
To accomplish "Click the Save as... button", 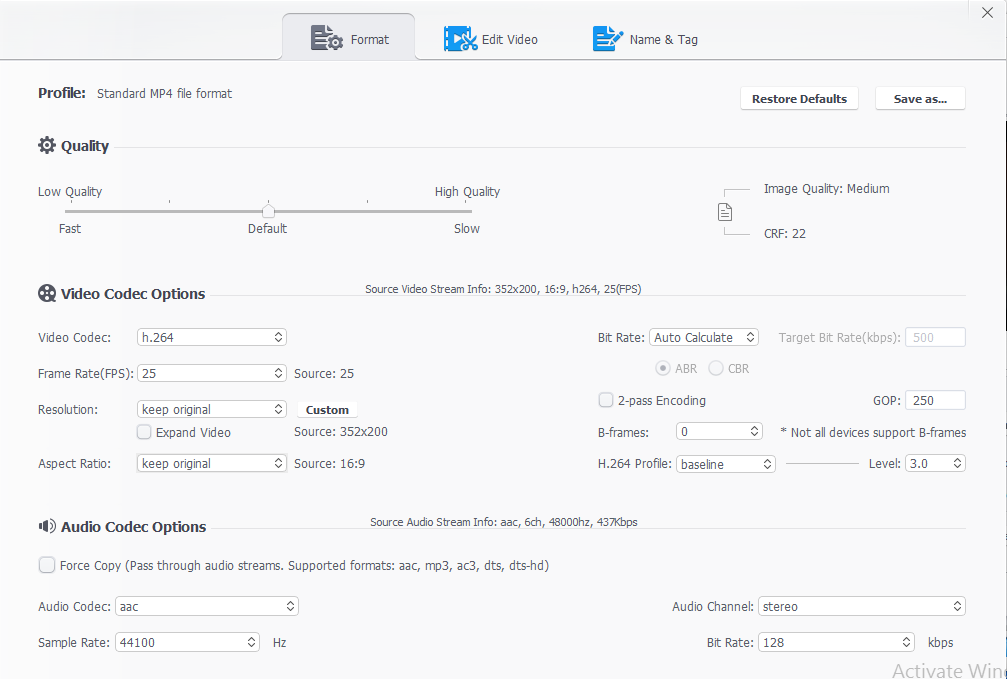I will [920, 99].
